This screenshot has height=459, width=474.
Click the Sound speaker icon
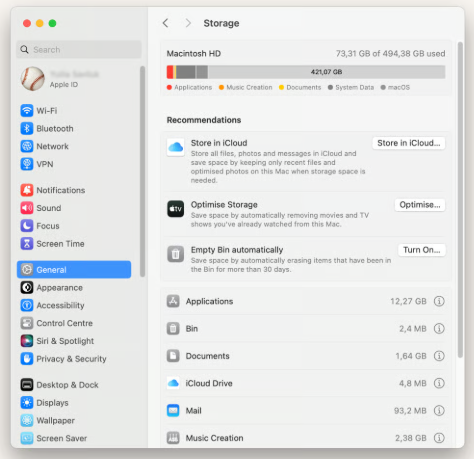point(27,208)
